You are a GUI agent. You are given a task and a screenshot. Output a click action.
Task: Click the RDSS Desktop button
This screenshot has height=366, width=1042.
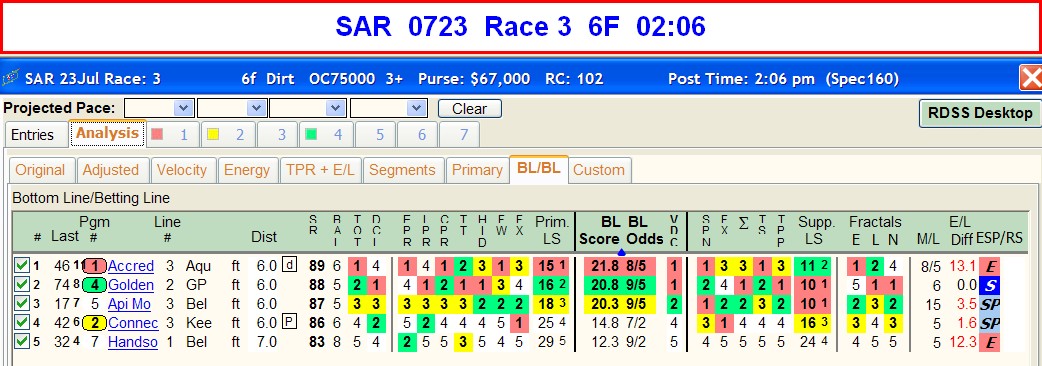(980, 114)
